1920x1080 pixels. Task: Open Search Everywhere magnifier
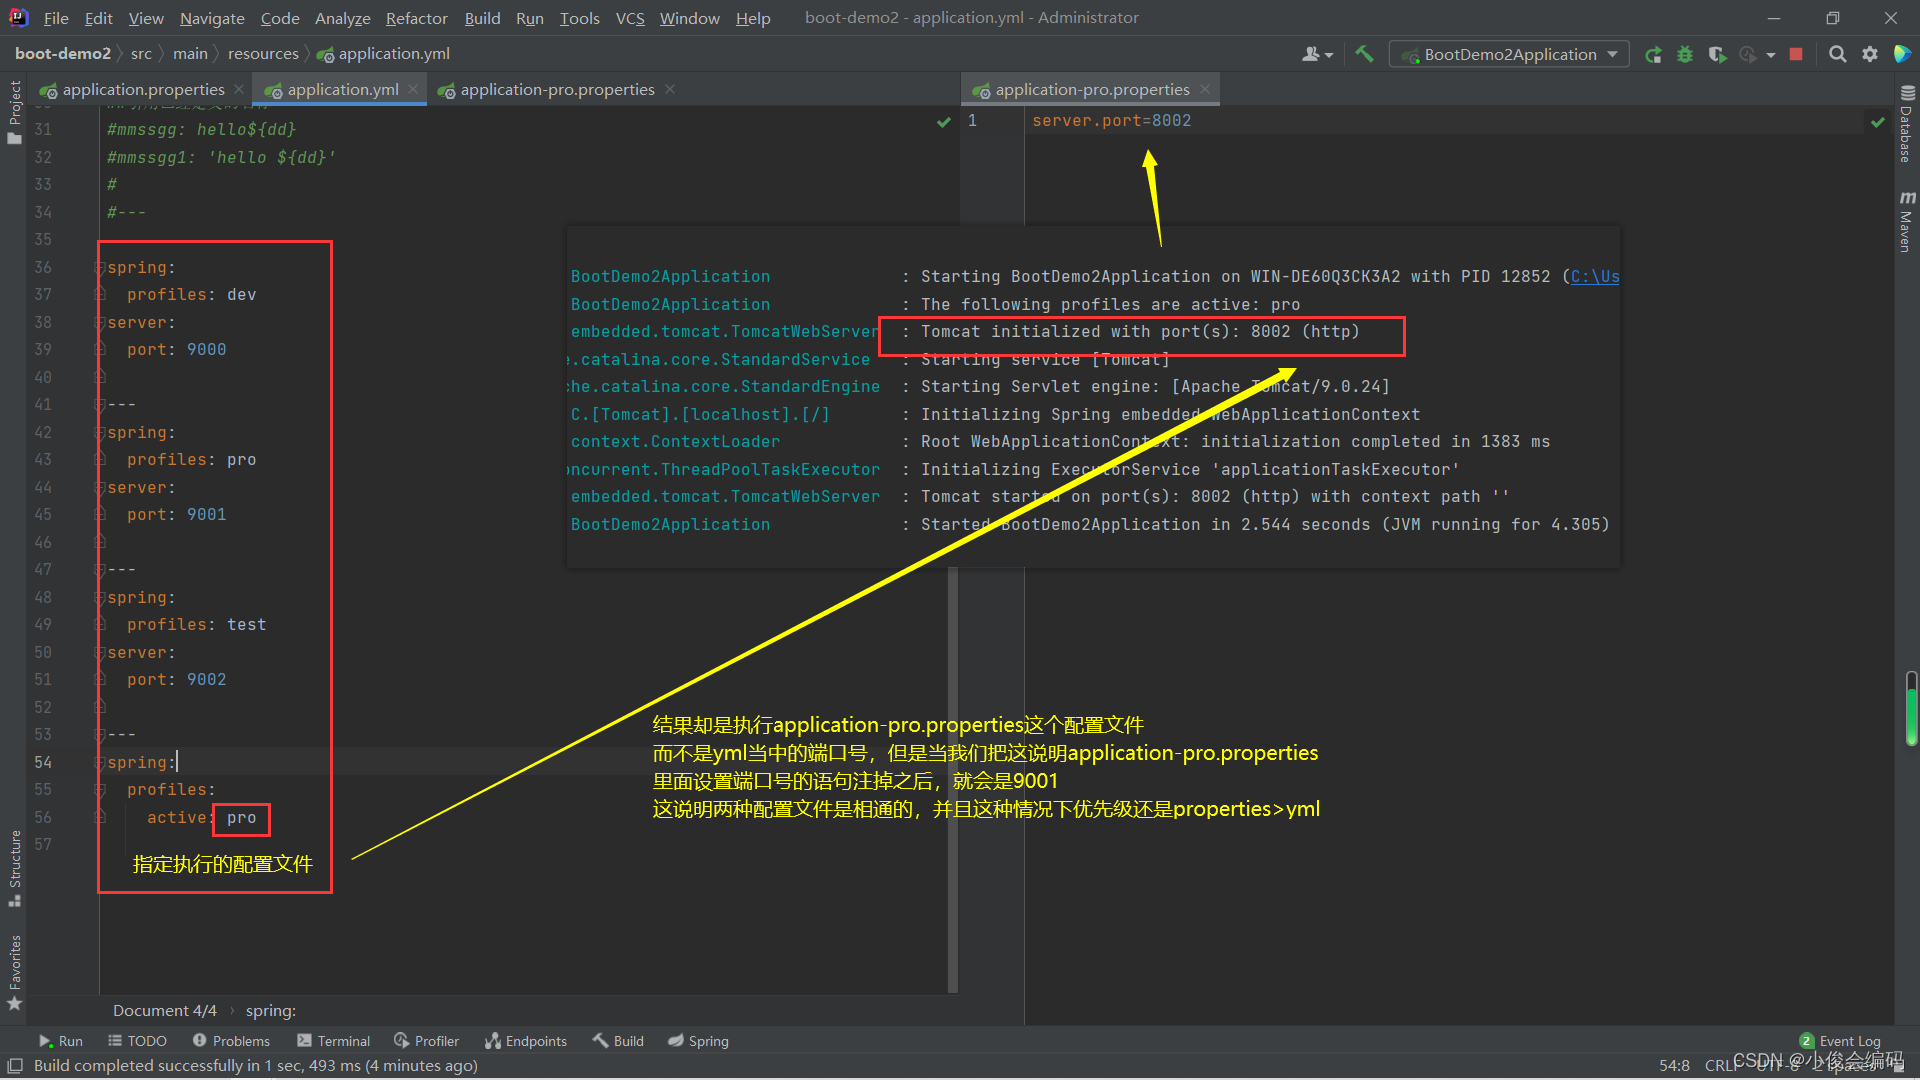pyautogui.click(x=1837, y=54)
